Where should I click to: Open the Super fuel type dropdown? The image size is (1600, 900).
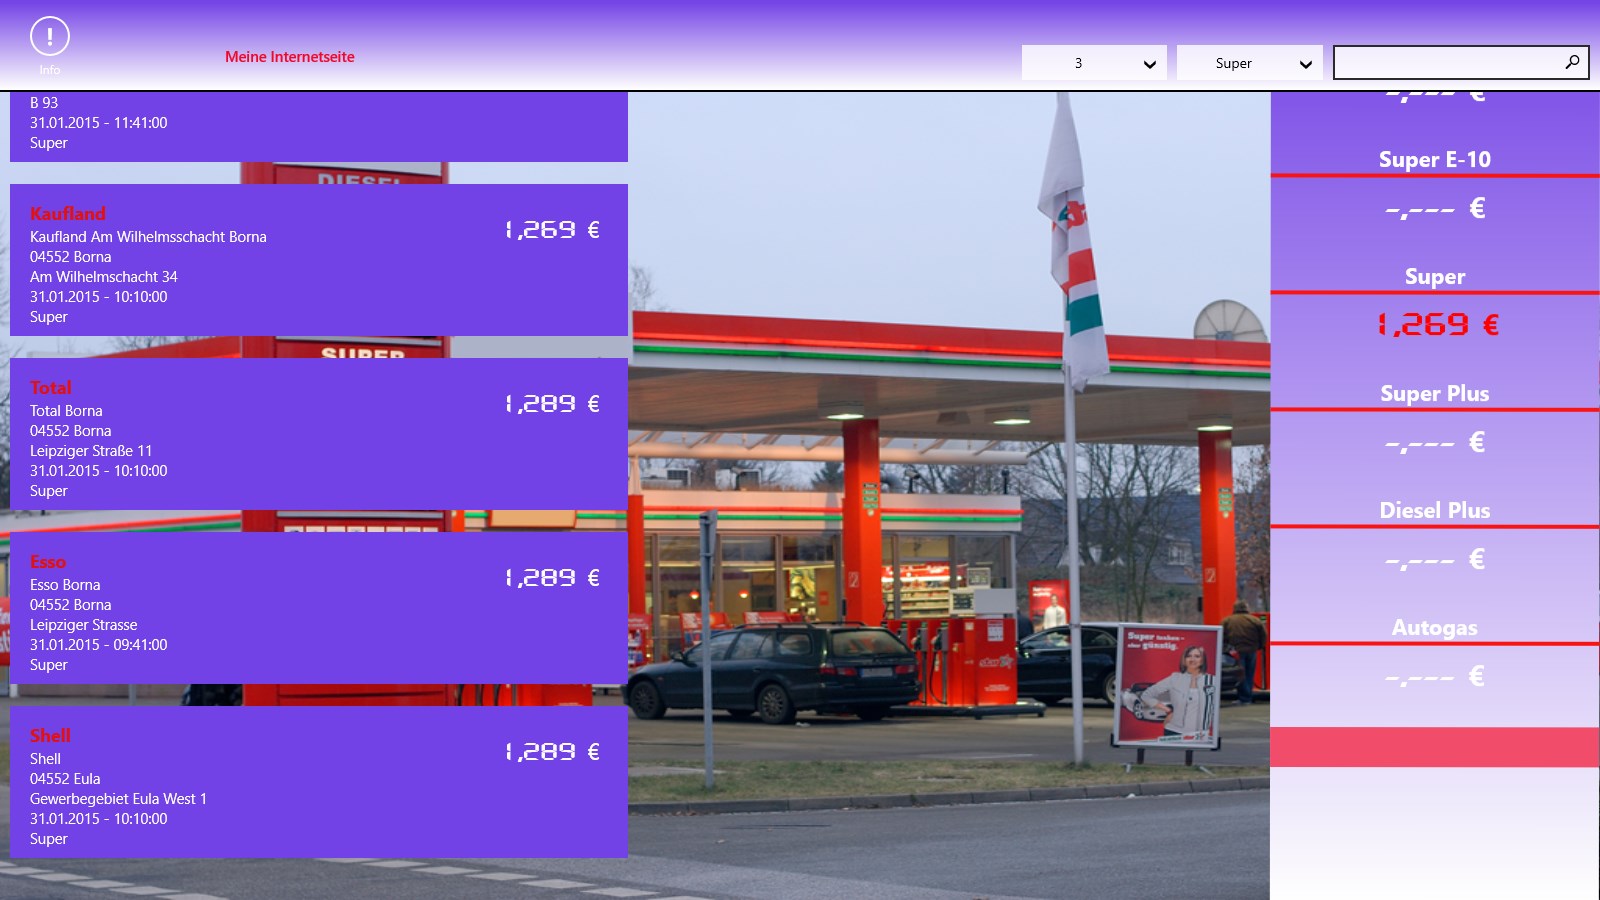click(1249, 63)
